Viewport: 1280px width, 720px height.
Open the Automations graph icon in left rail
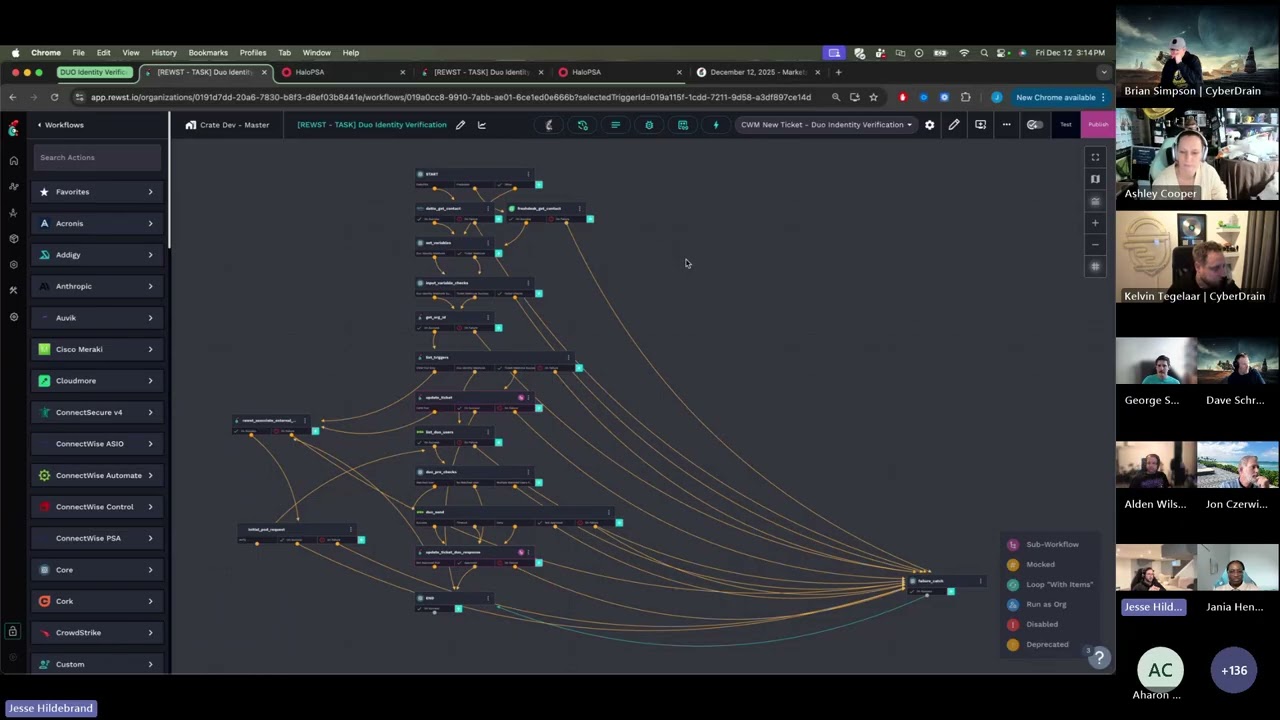coord(14,186)
